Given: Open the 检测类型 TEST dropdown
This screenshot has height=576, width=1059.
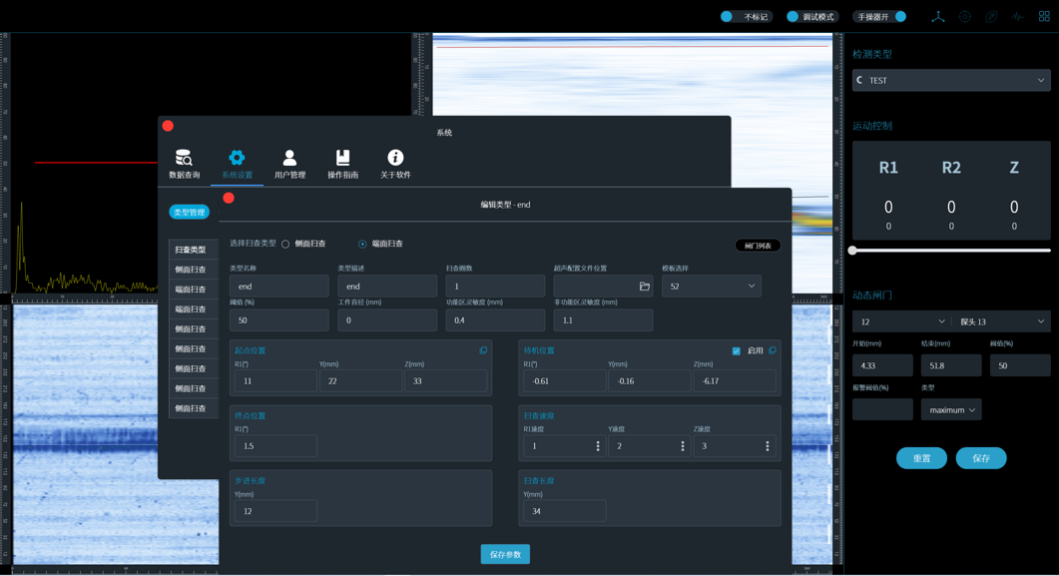Looking at the screenshot, I should (x=951, y=80).
